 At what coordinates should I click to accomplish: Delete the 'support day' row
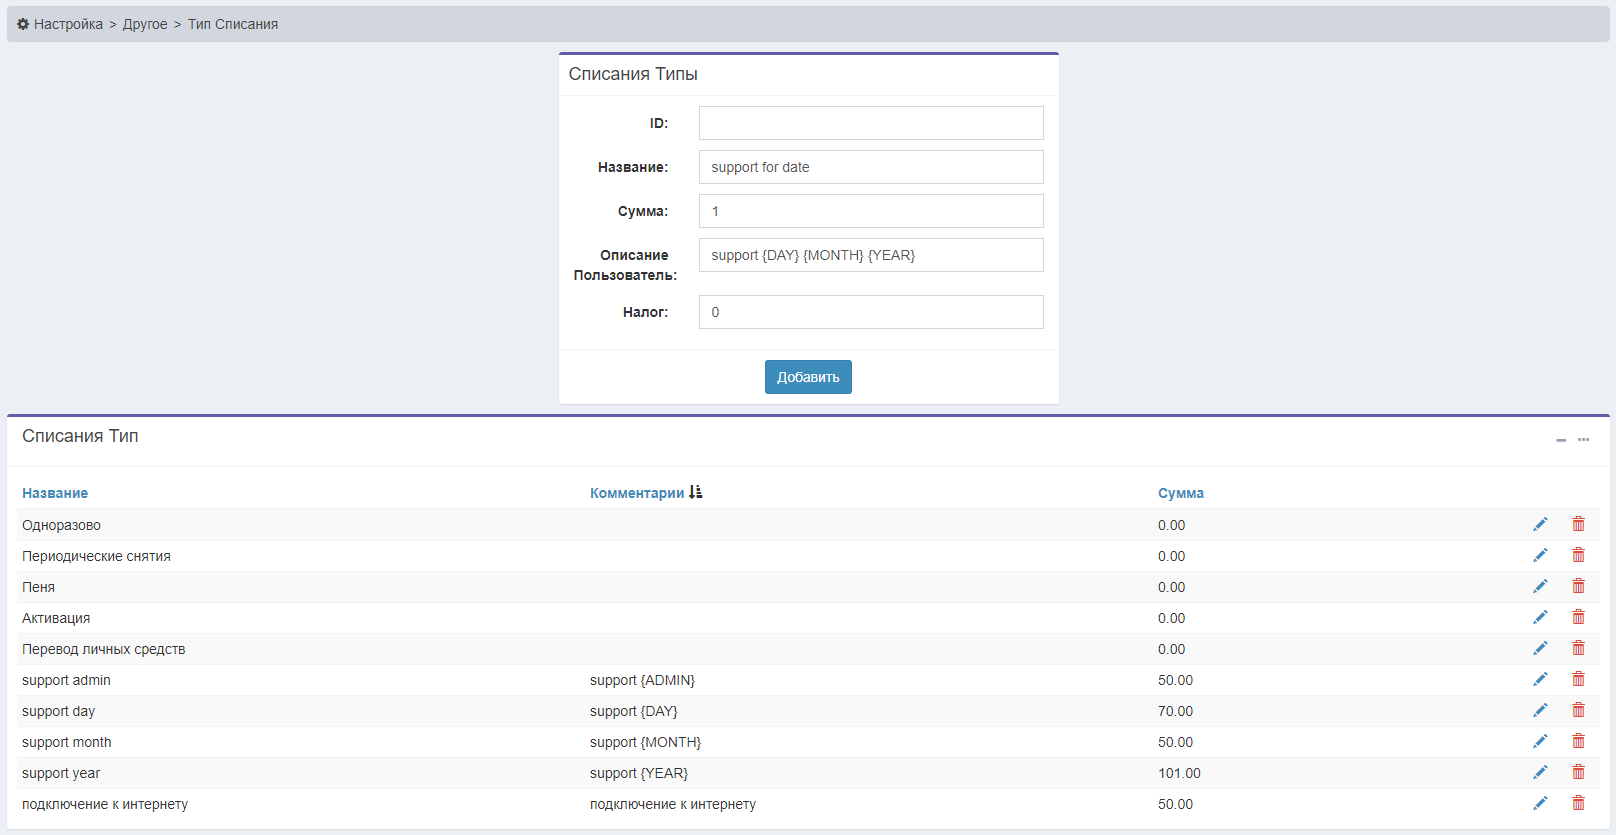[x=1578, y=710]
